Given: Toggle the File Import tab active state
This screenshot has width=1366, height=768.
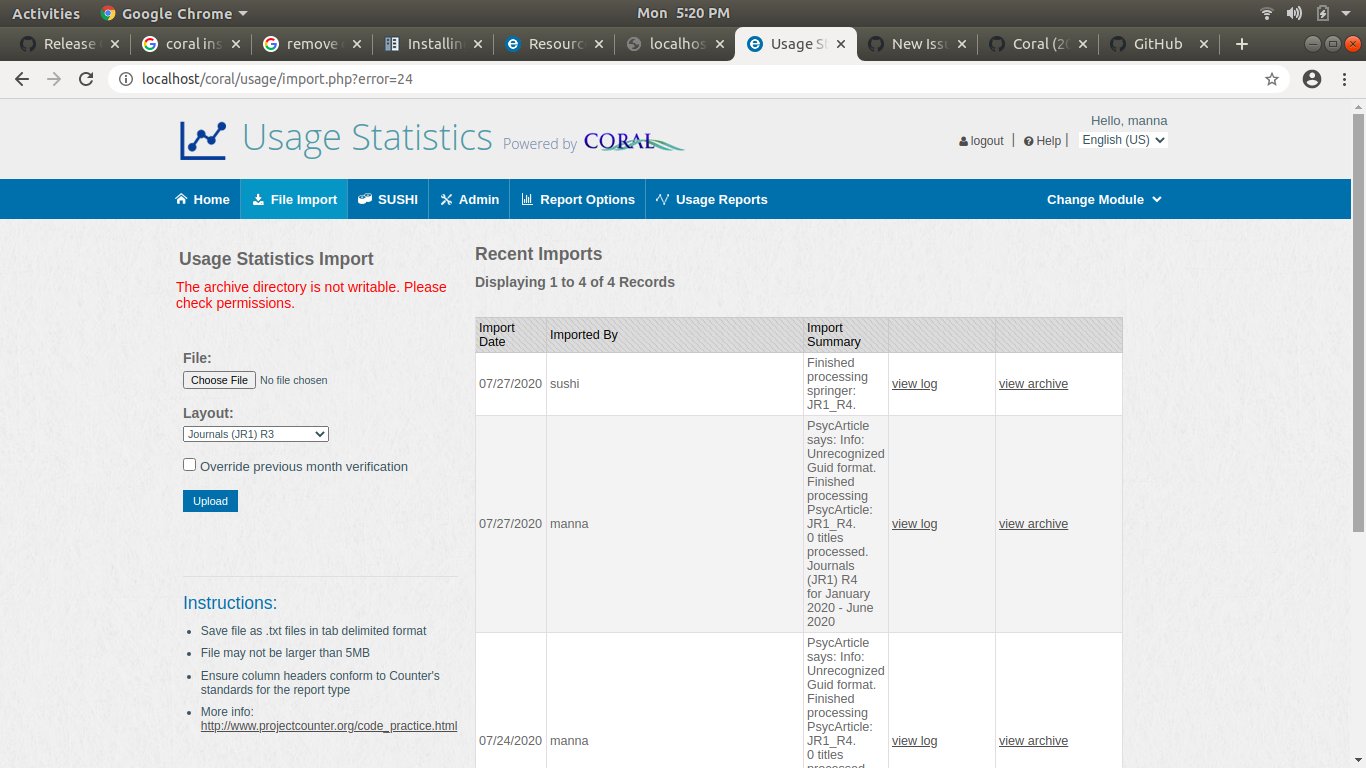Looking at the screenshot, I should [294, 199].
